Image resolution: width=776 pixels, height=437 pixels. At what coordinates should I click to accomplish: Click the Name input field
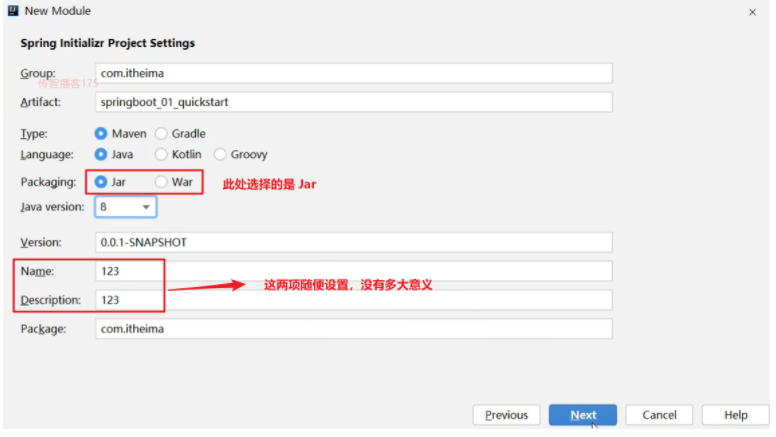point(354,271)
